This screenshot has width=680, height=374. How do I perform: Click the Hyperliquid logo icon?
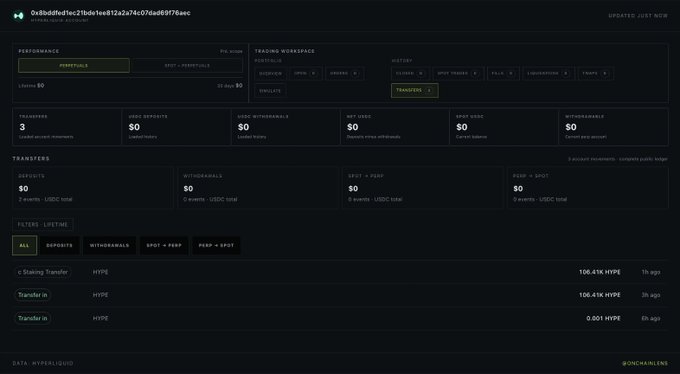pos(19,16)
